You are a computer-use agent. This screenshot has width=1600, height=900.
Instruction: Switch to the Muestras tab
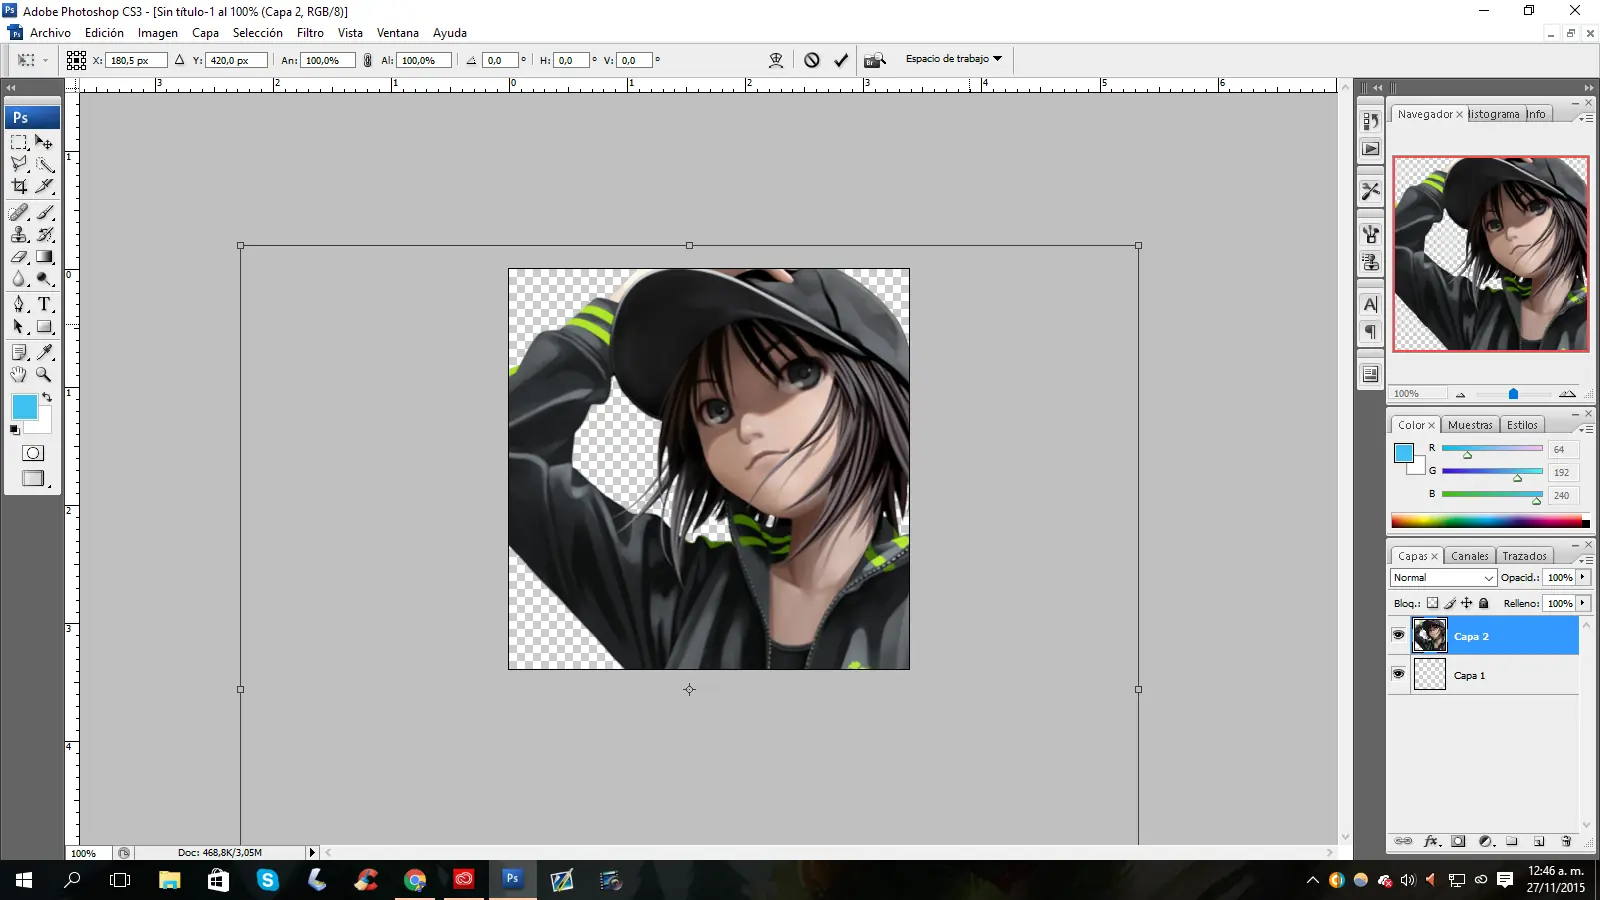tap(1470, 425)
